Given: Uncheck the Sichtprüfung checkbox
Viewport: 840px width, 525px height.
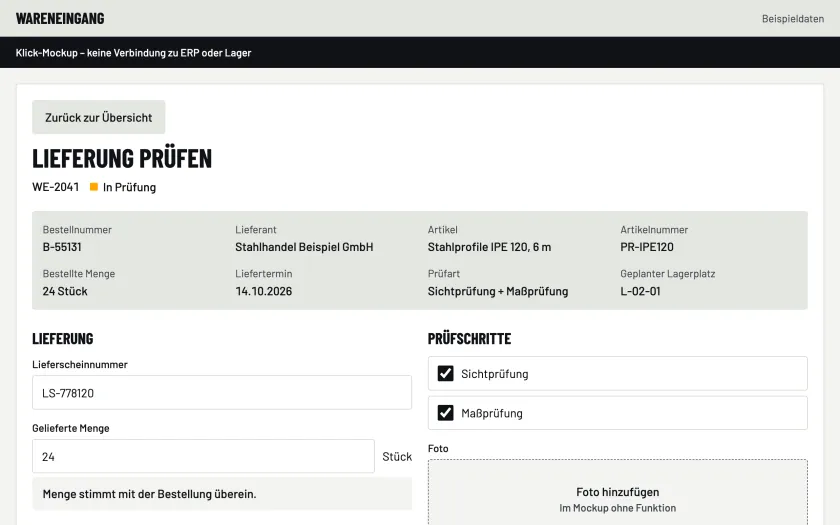Looking at the screenshot, I should [445, 373].
